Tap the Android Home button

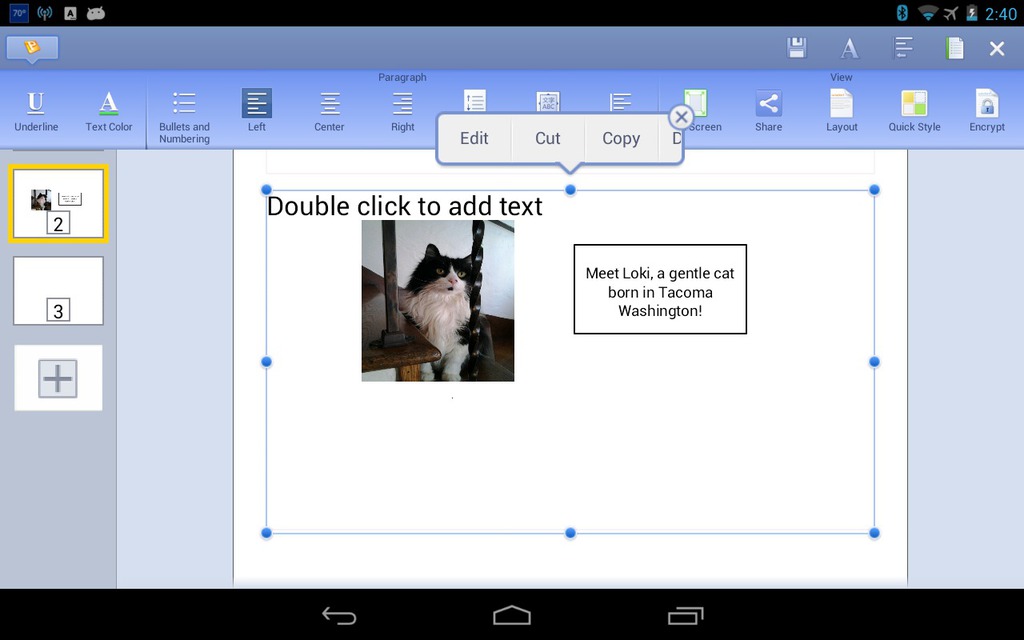(x=512, y=615)
